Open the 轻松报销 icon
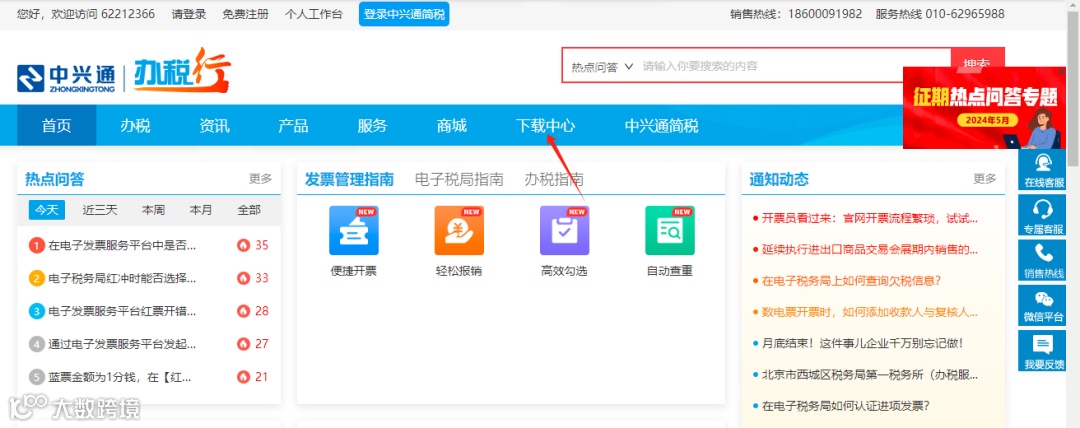The height and width of the screenshot is (428, 1080). coord(459,231)
